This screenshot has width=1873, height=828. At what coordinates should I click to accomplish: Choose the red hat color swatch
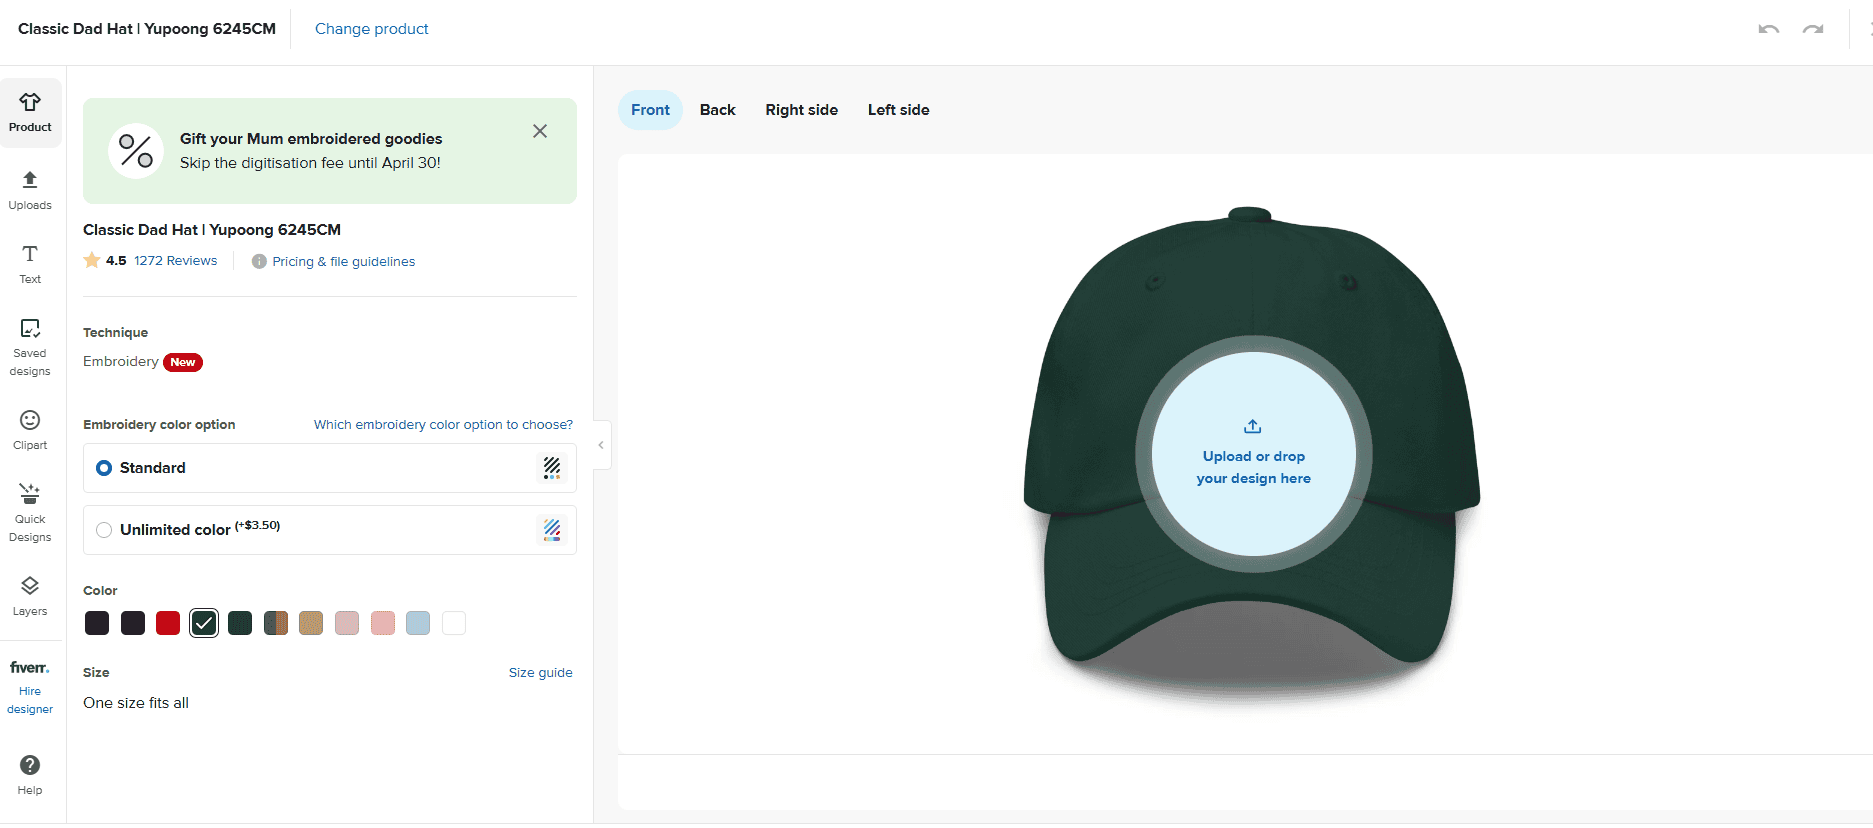click(168, 623)
